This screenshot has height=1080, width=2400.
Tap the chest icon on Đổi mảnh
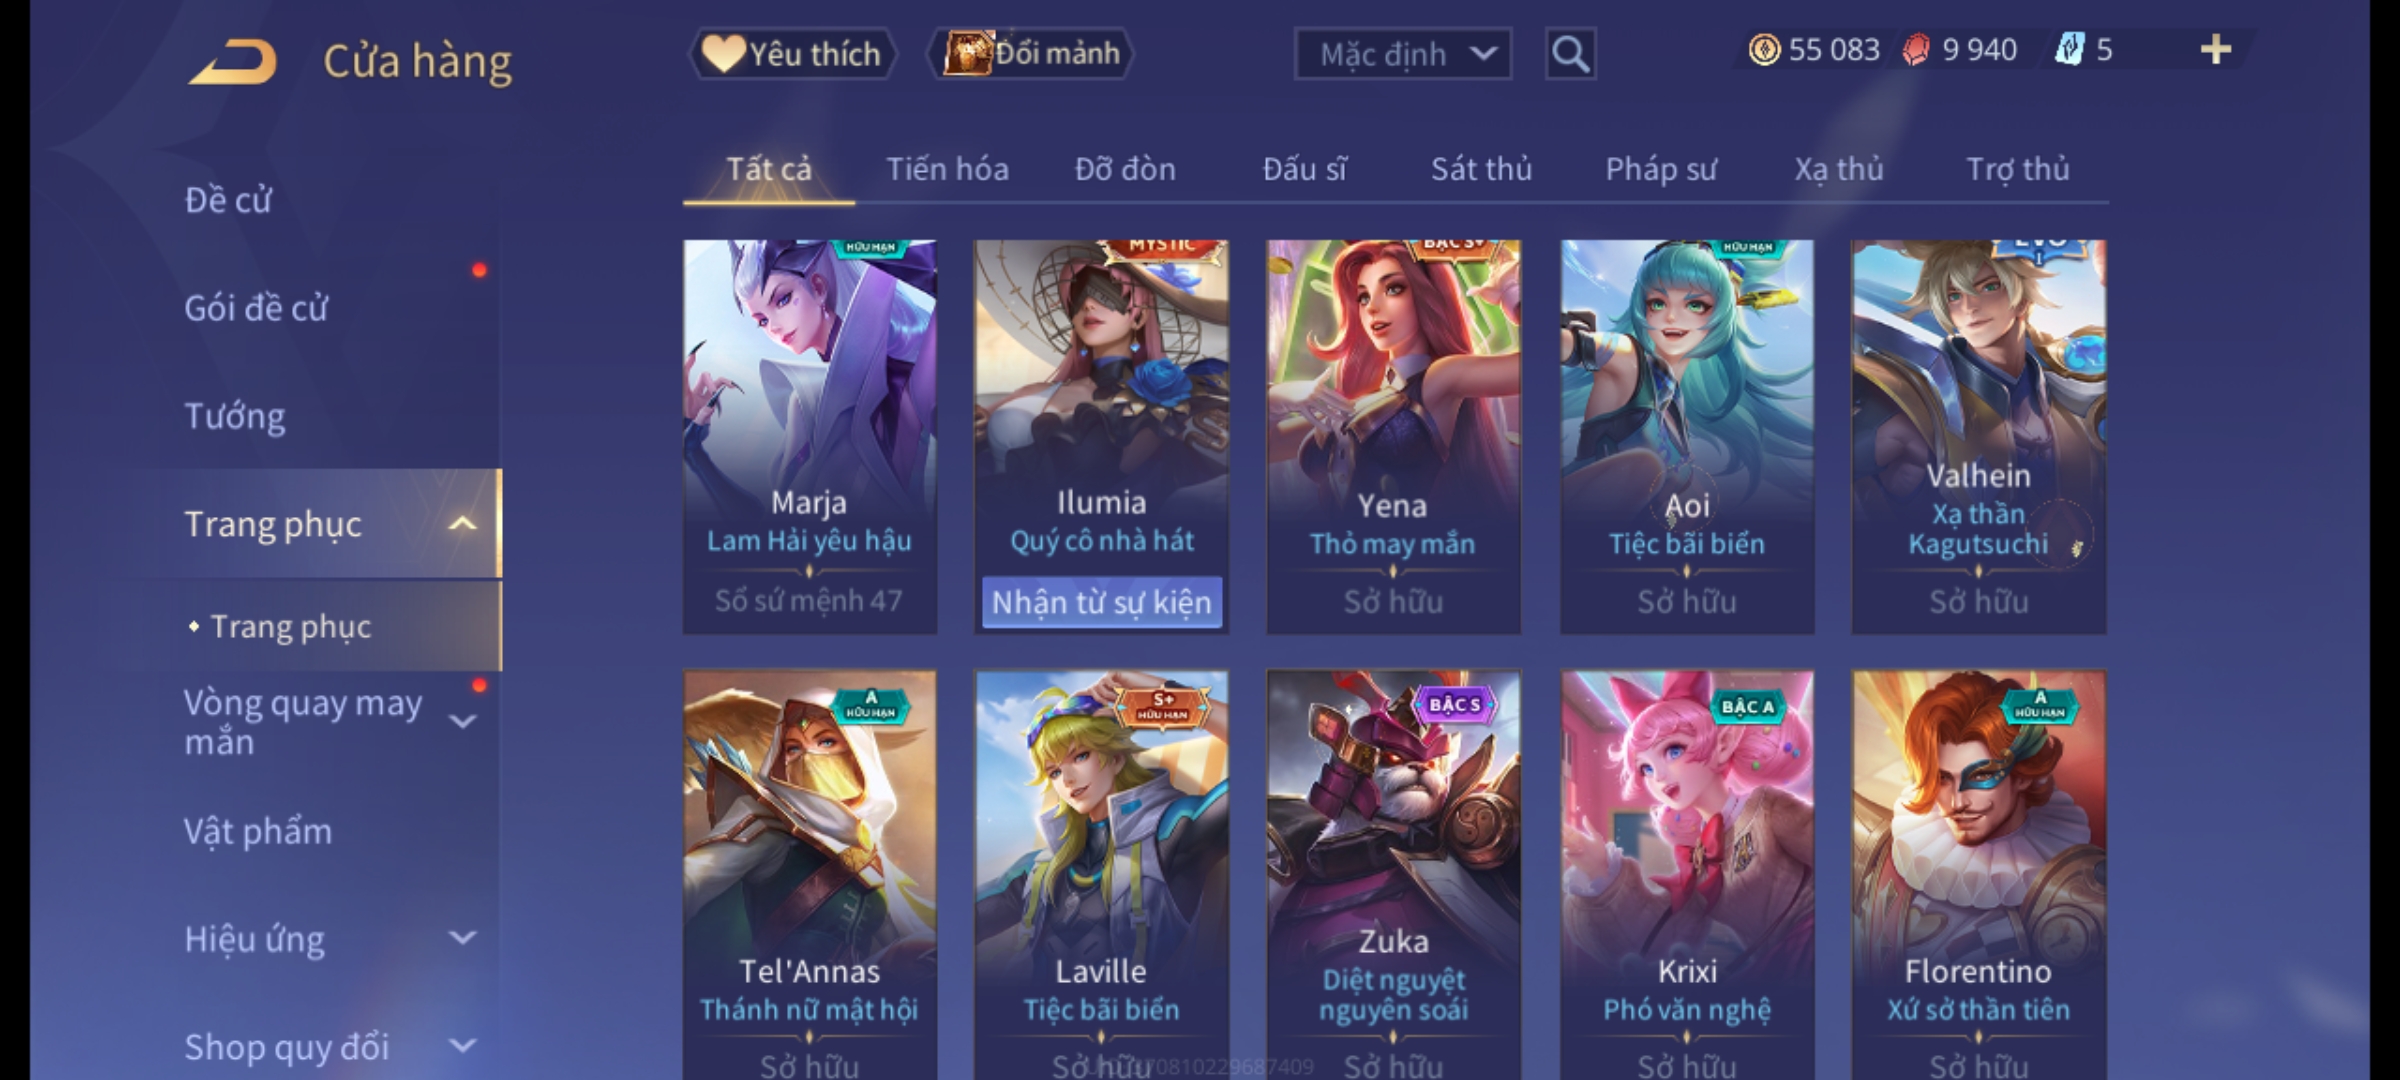[x=967, y=53]
